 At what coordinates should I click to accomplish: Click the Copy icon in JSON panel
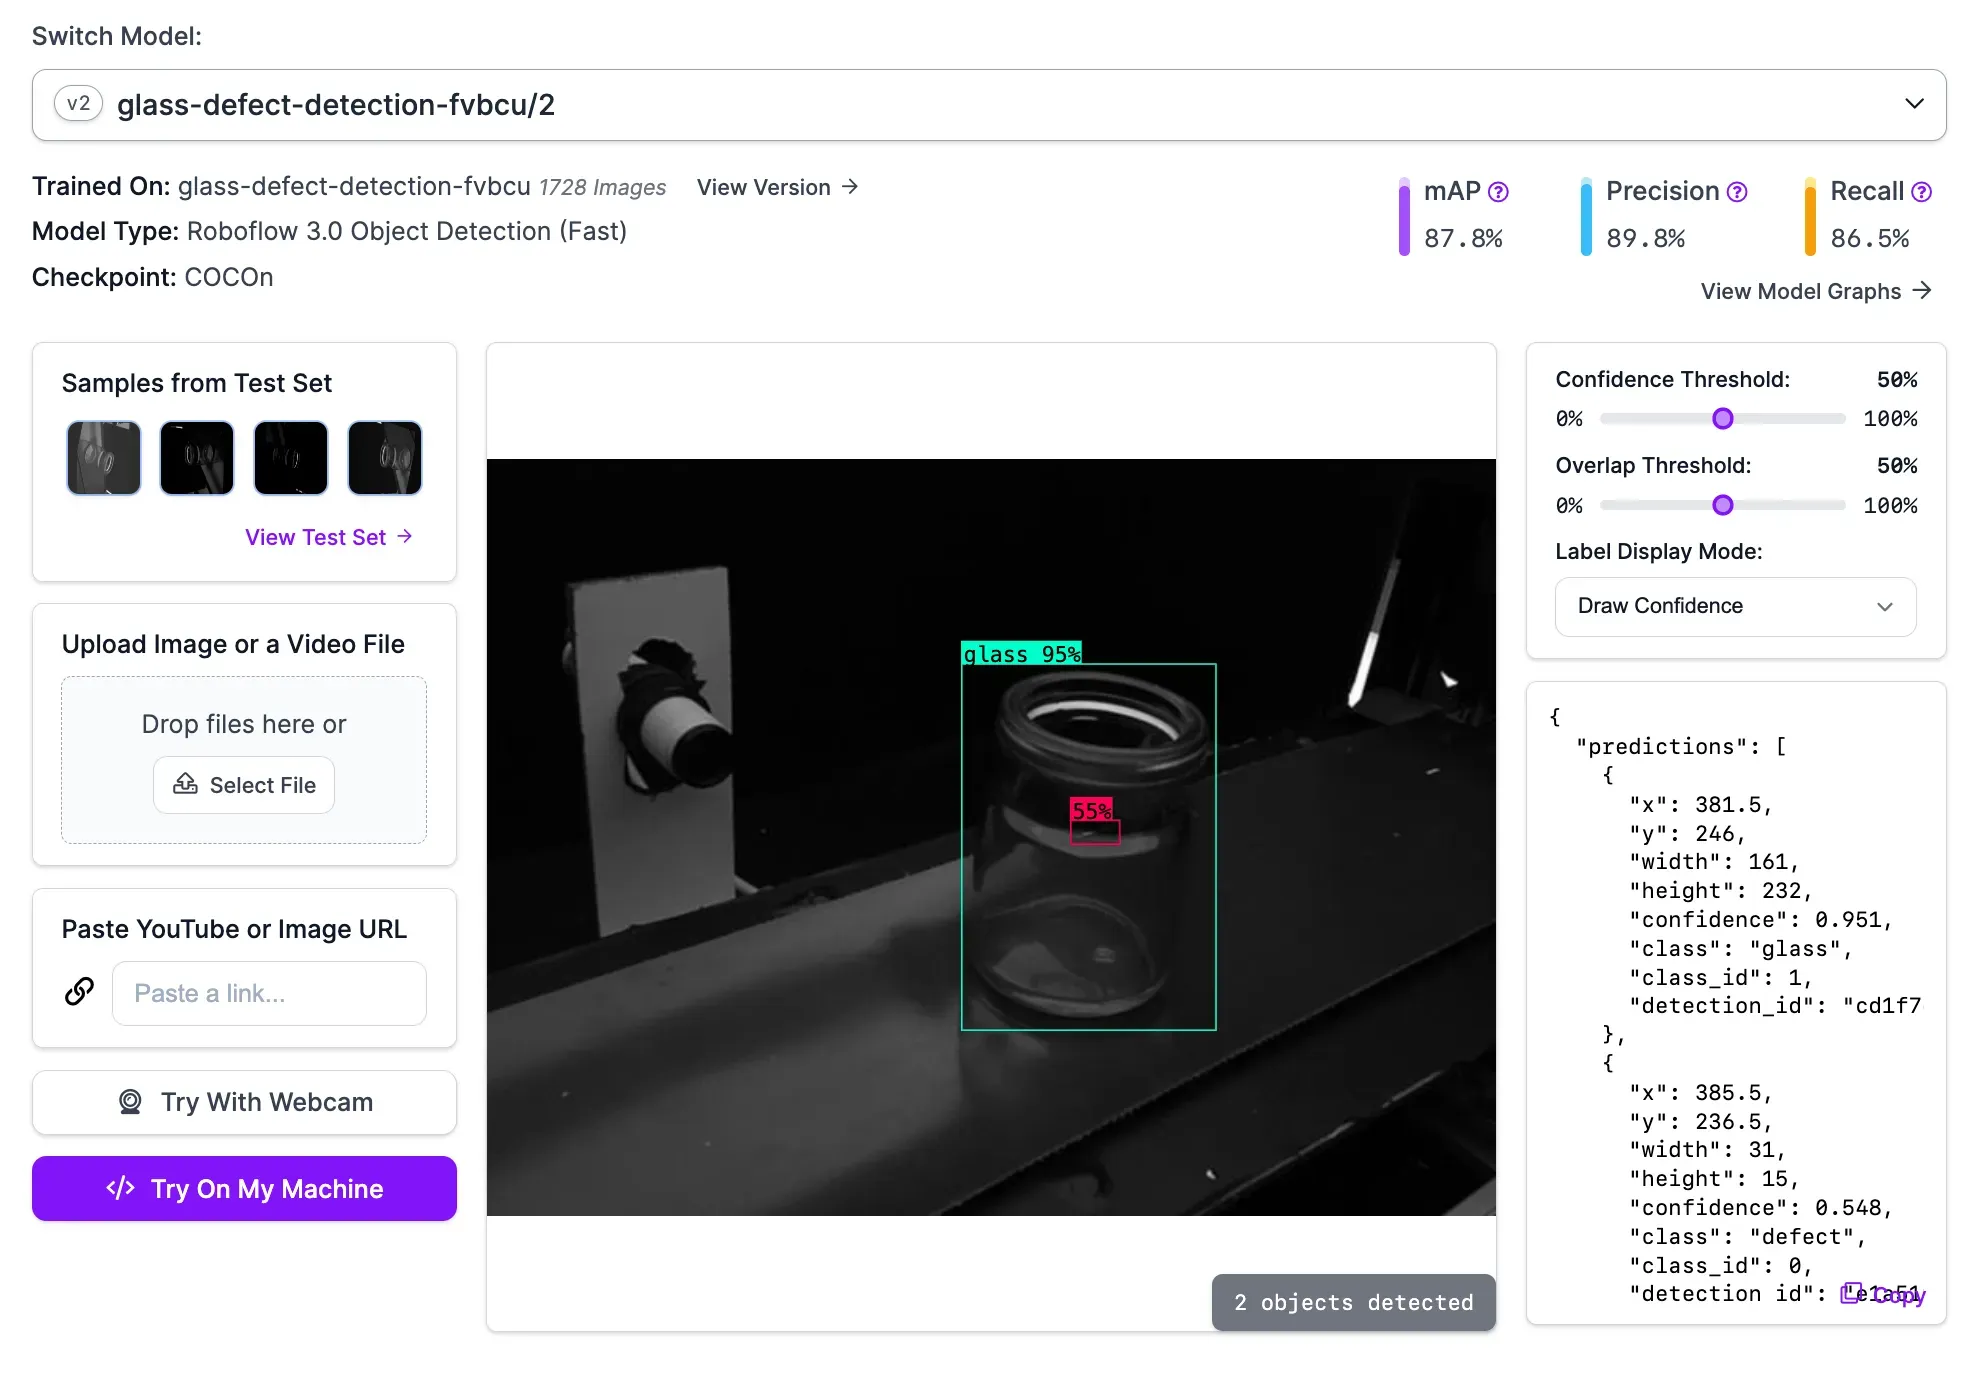tap(1852, 1293)
